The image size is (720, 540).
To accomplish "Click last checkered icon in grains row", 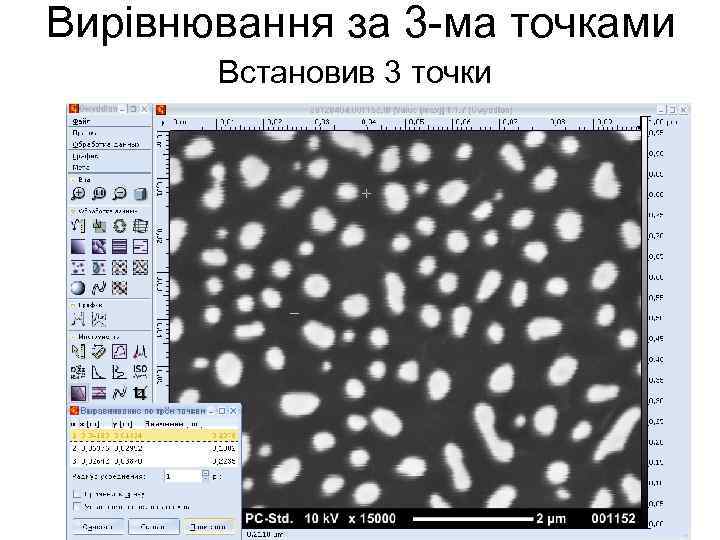I will pyautogui.click(x=141, y=267).
